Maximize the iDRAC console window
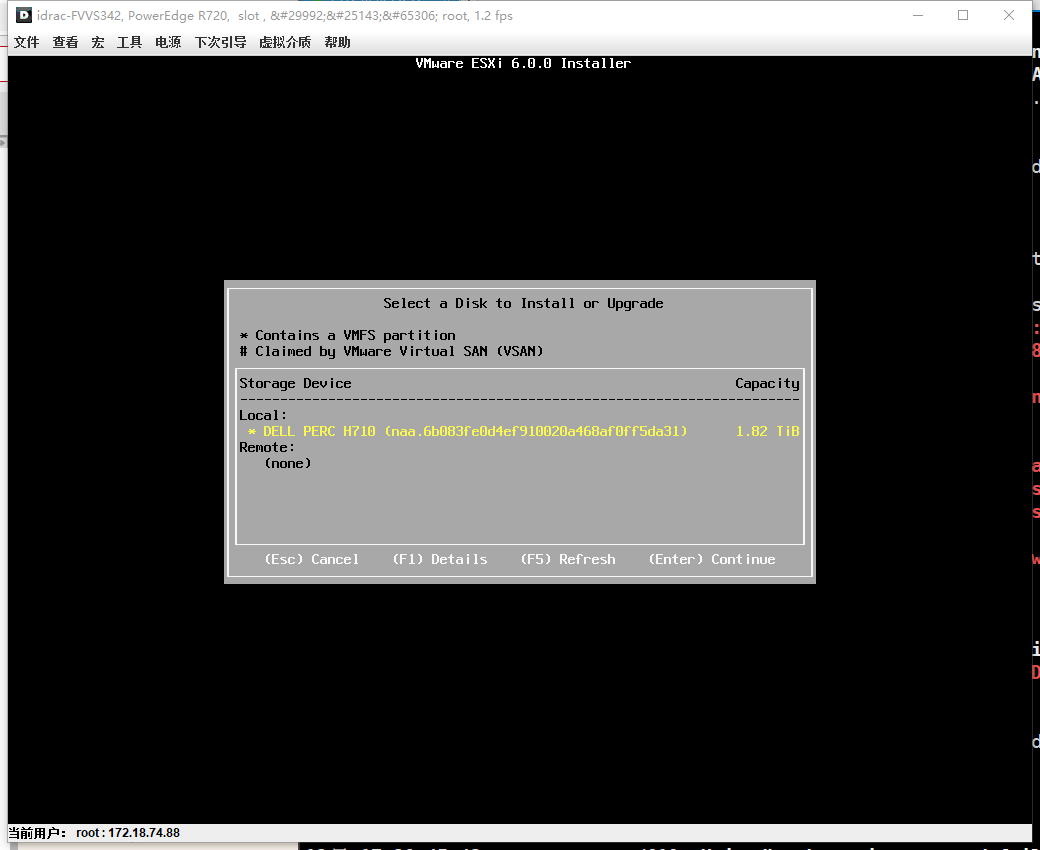Viewport: 1040px width, 850px height. [x=963, y=15]
